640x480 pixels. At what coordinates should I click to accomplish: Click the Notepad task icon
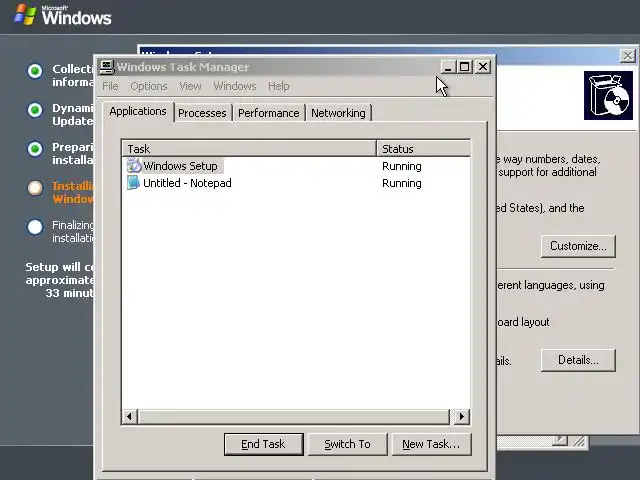(x=133, y=183)
